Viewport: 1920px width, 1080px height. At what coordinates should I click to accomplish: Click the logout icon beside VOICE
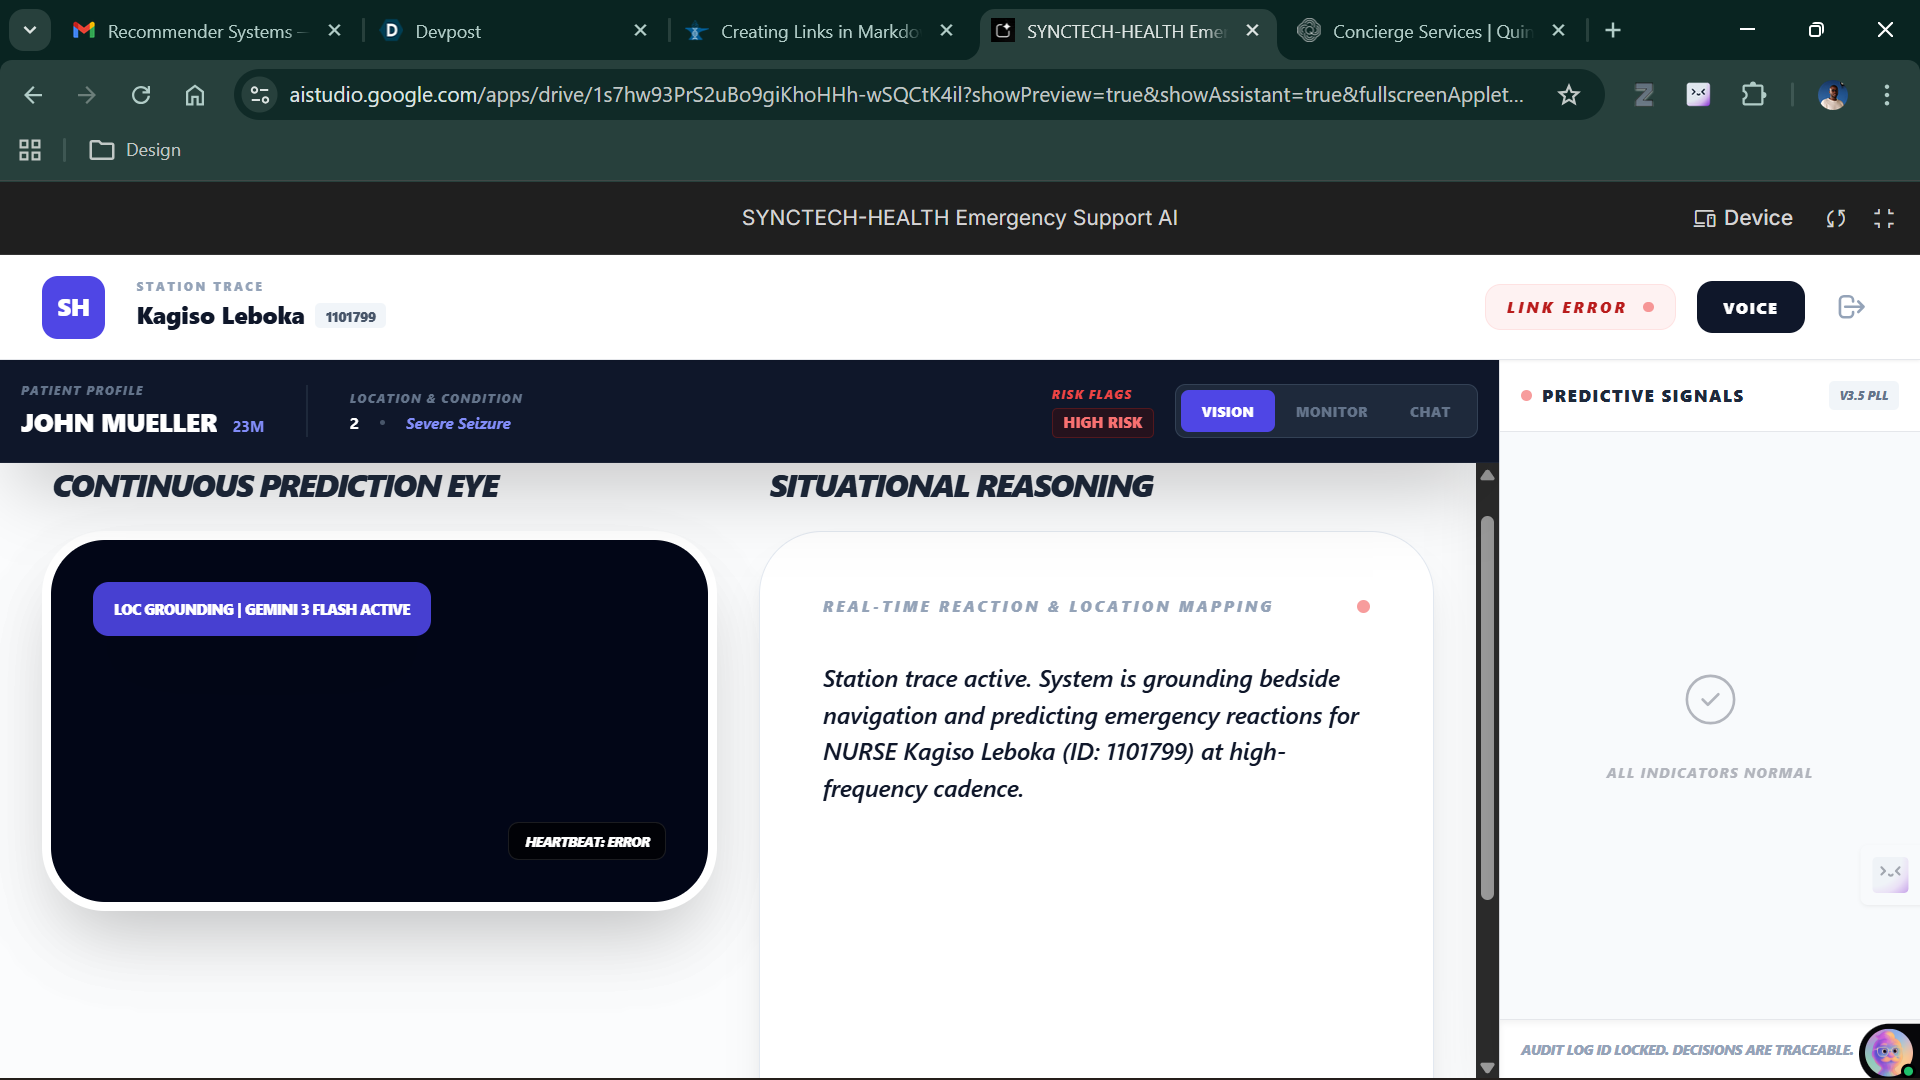[1851, 307]
